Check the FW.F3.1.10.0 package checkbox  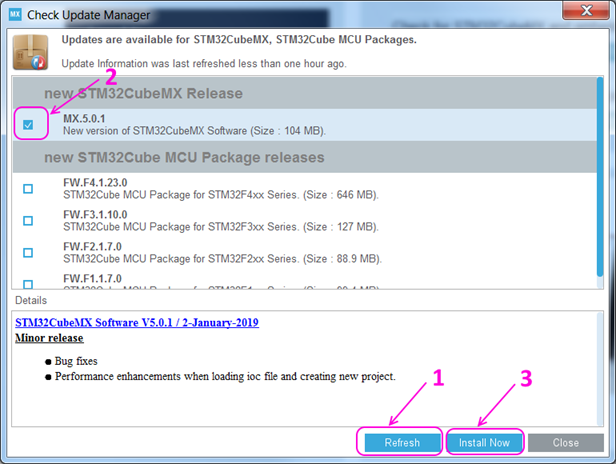point(28,221)
